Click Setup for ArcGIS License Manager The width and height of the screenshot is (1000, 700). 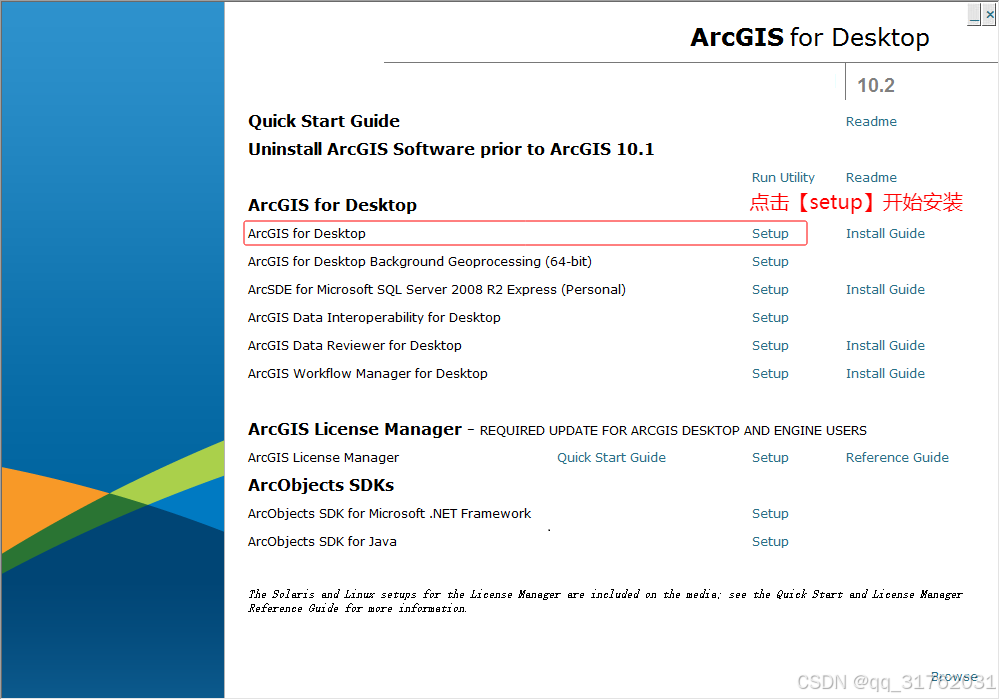point(770,458)
